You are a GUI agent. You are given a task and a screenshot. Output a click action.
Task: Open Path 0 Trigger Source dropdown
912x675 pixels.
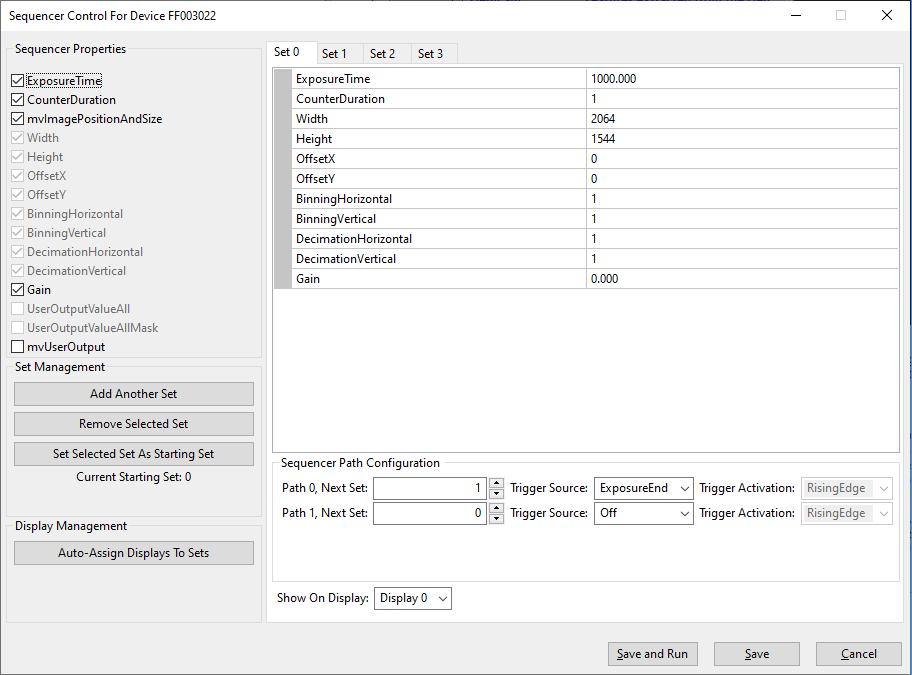tap(643, 488)
